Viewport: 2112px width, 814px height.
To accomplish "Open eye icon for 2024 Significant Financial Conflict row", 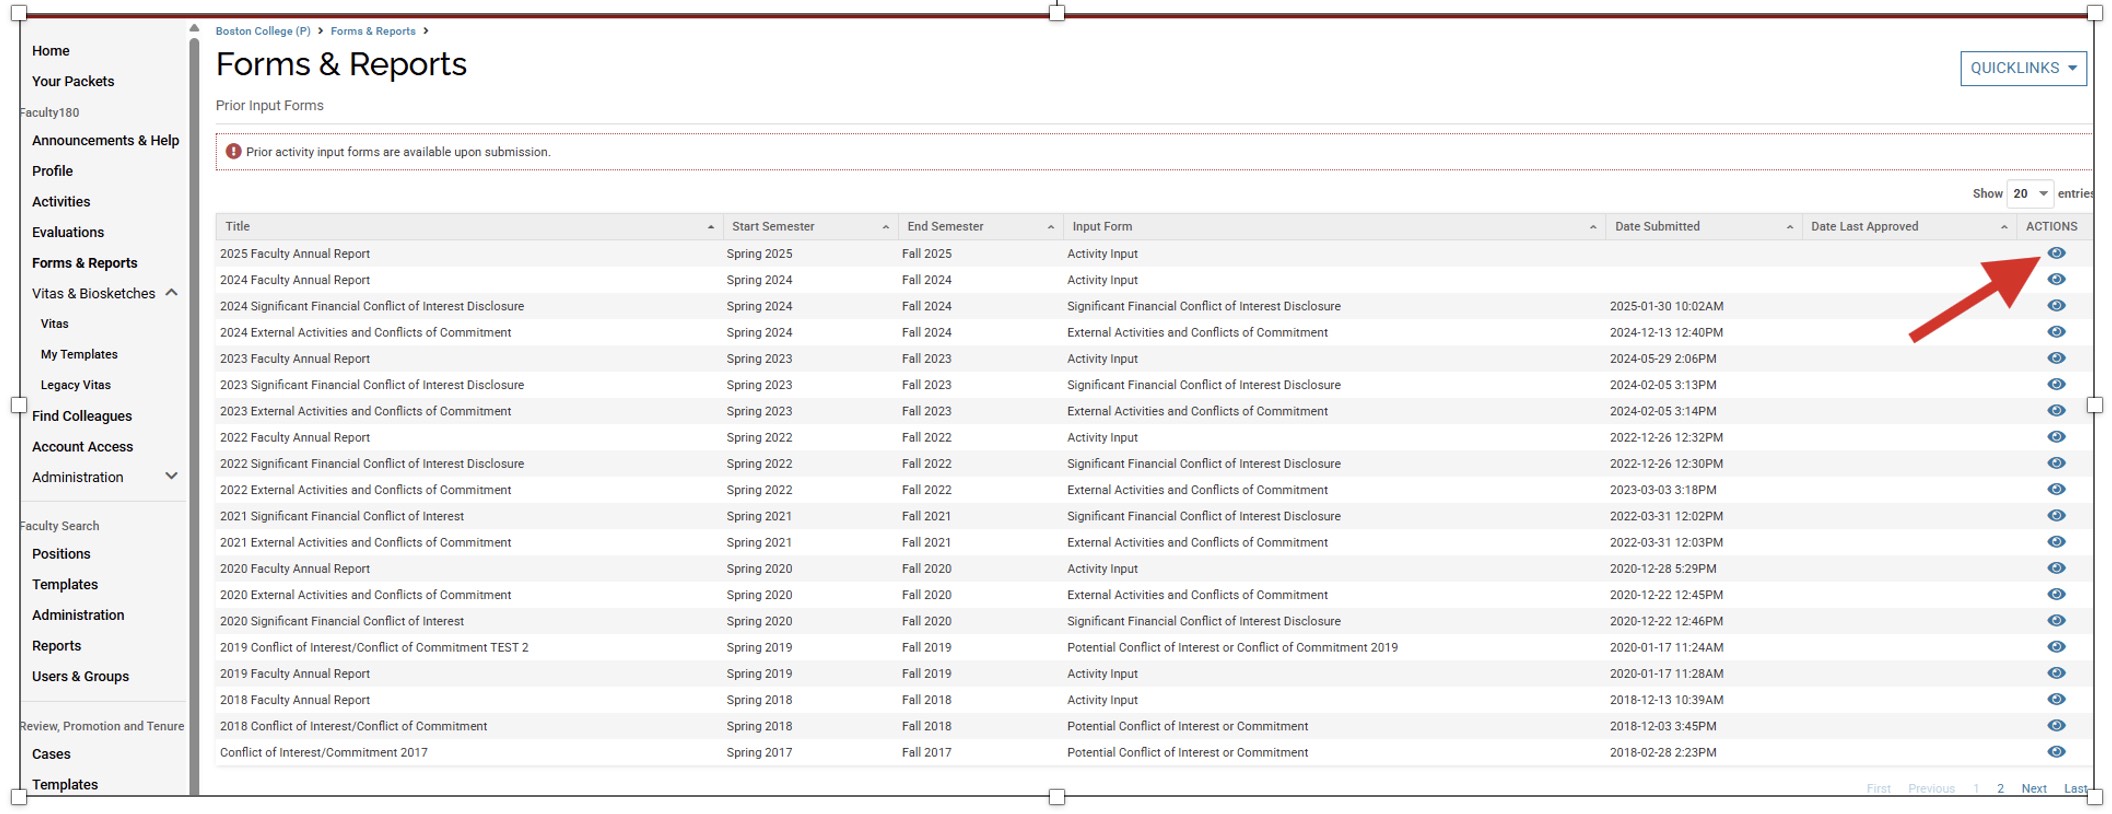I will click(2056, 305).
